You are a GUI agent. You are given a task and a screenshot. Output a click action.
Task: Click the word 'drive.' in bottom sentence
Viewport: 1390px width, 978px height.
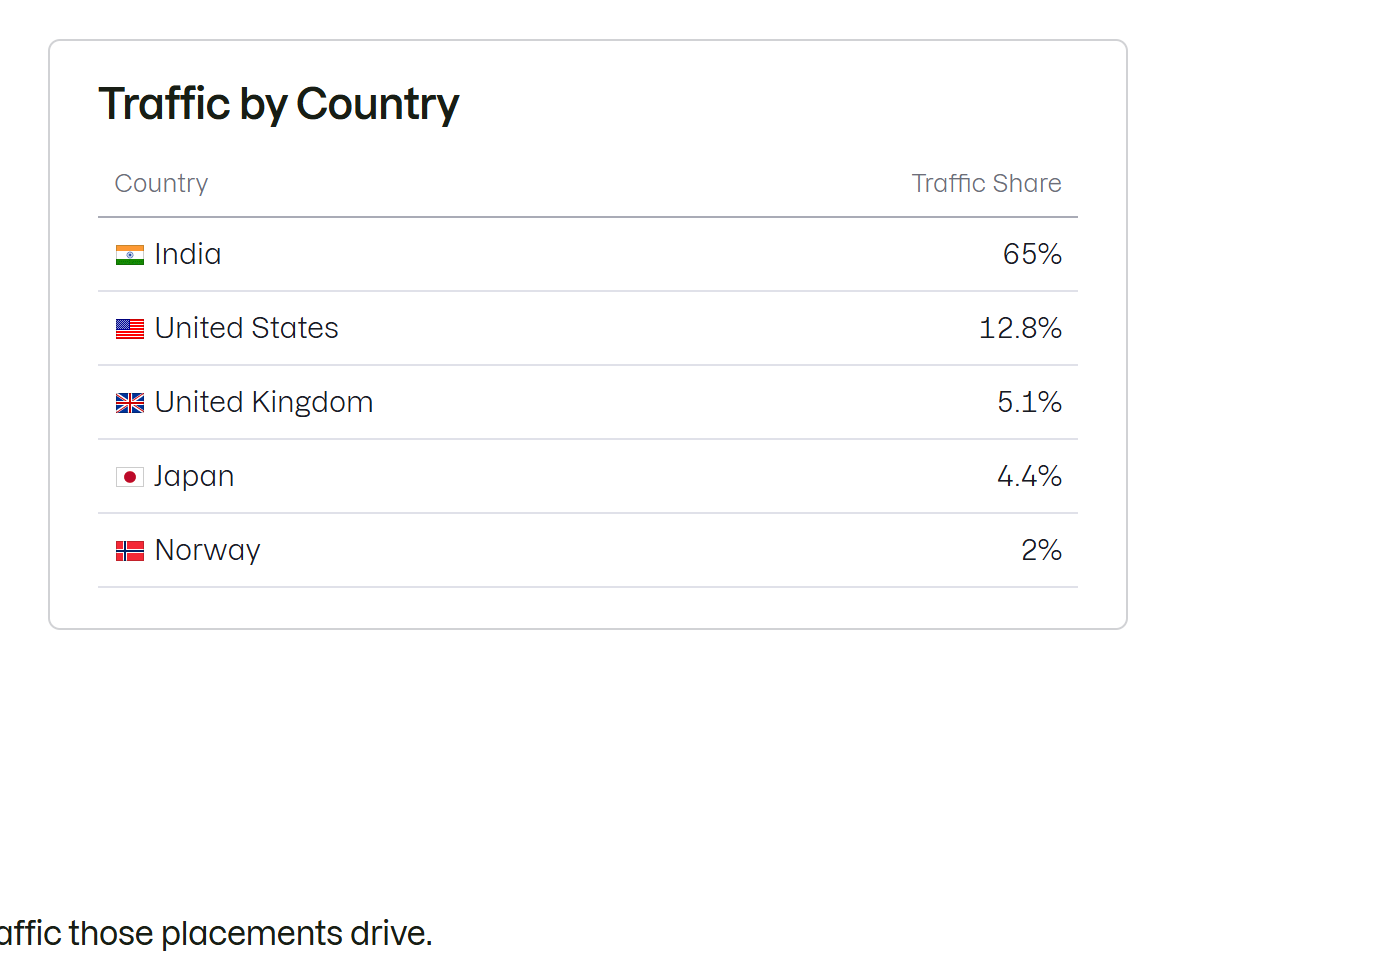tap(391, 934)
